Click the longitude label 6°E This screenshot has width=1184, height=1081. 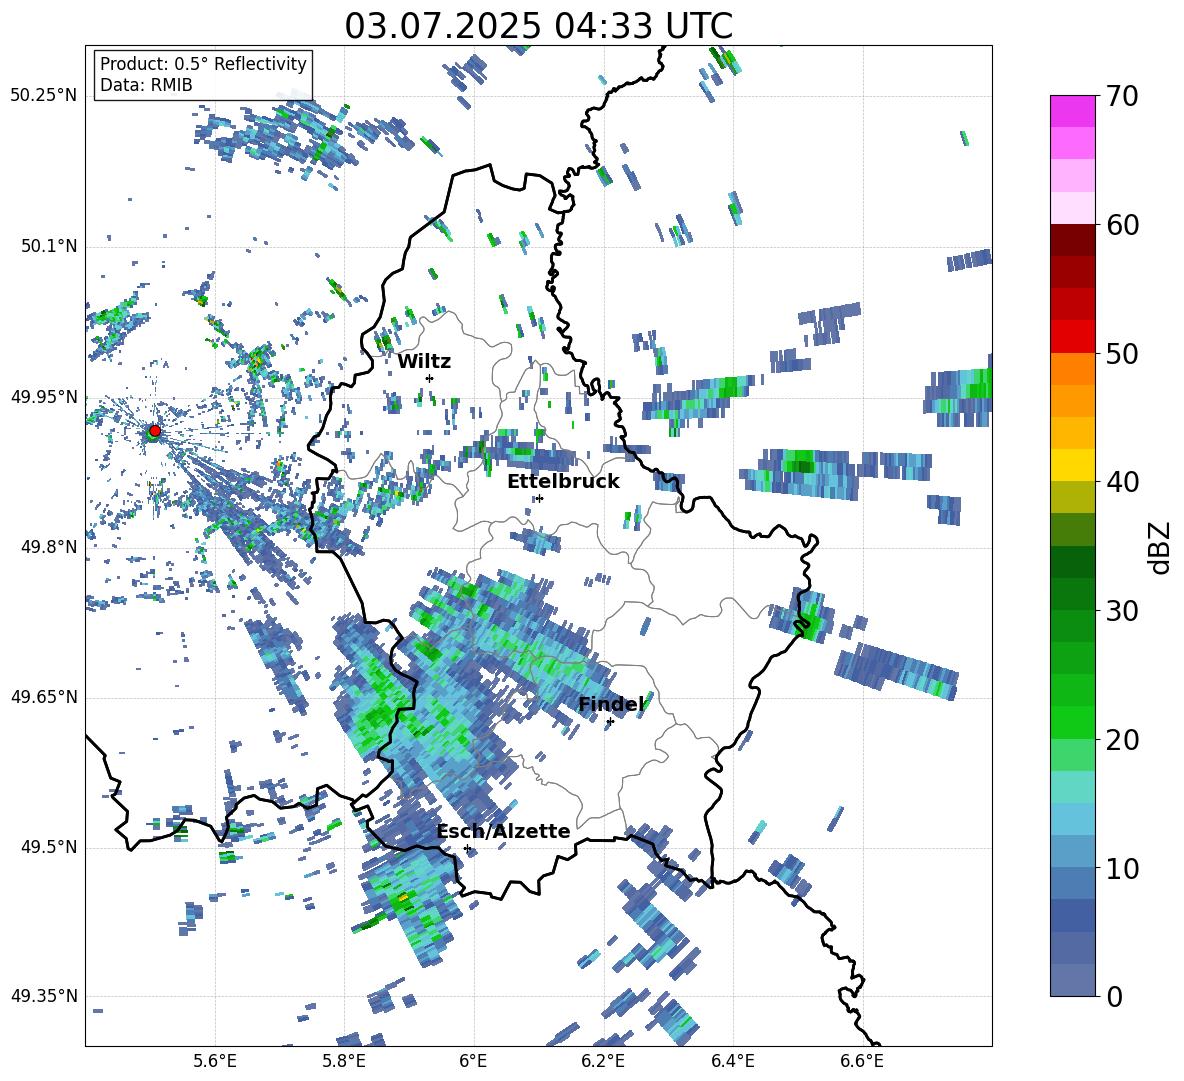click(x=473, y=1062)
